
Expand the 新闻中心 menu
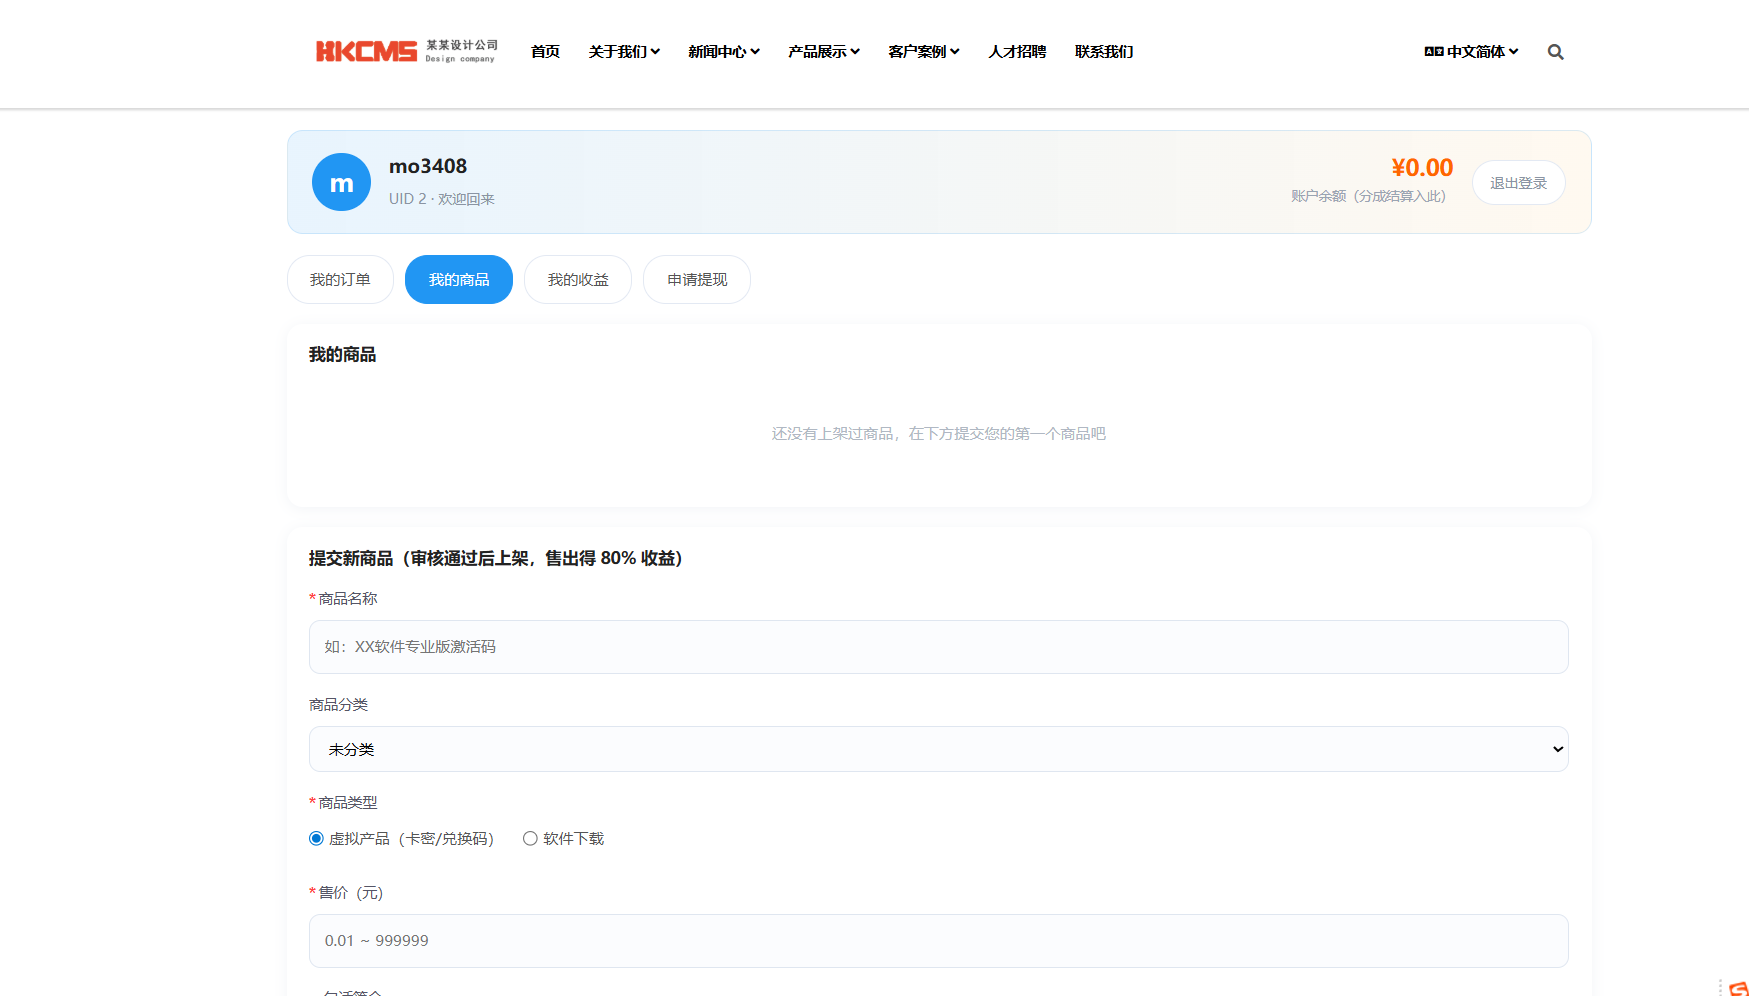click(724, 52)
